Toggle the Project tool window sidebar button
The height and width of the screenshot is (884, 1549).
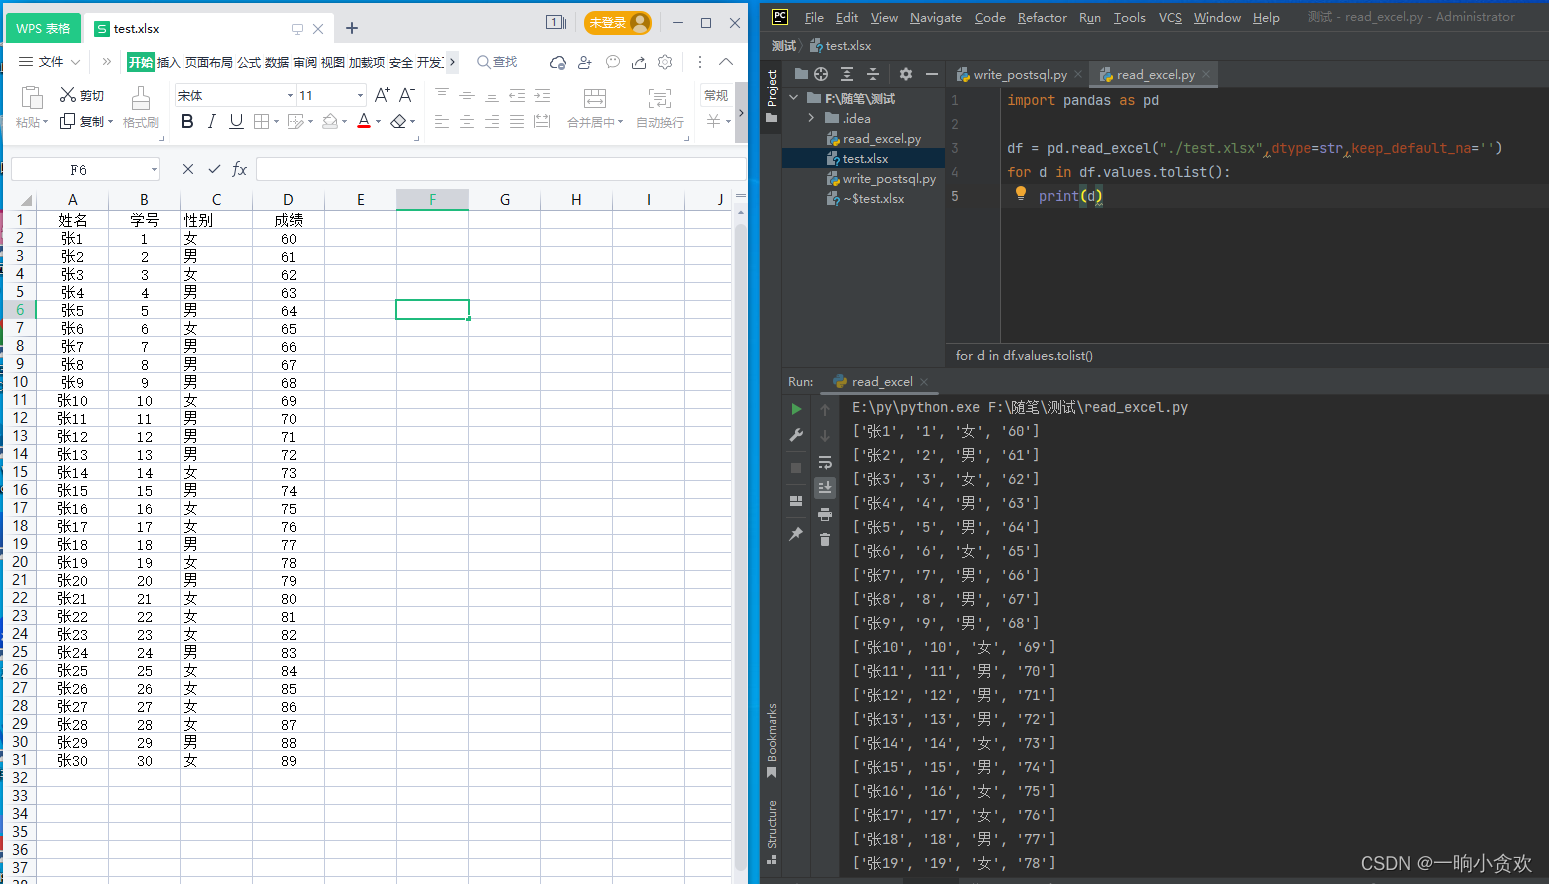tap(772, 96)
